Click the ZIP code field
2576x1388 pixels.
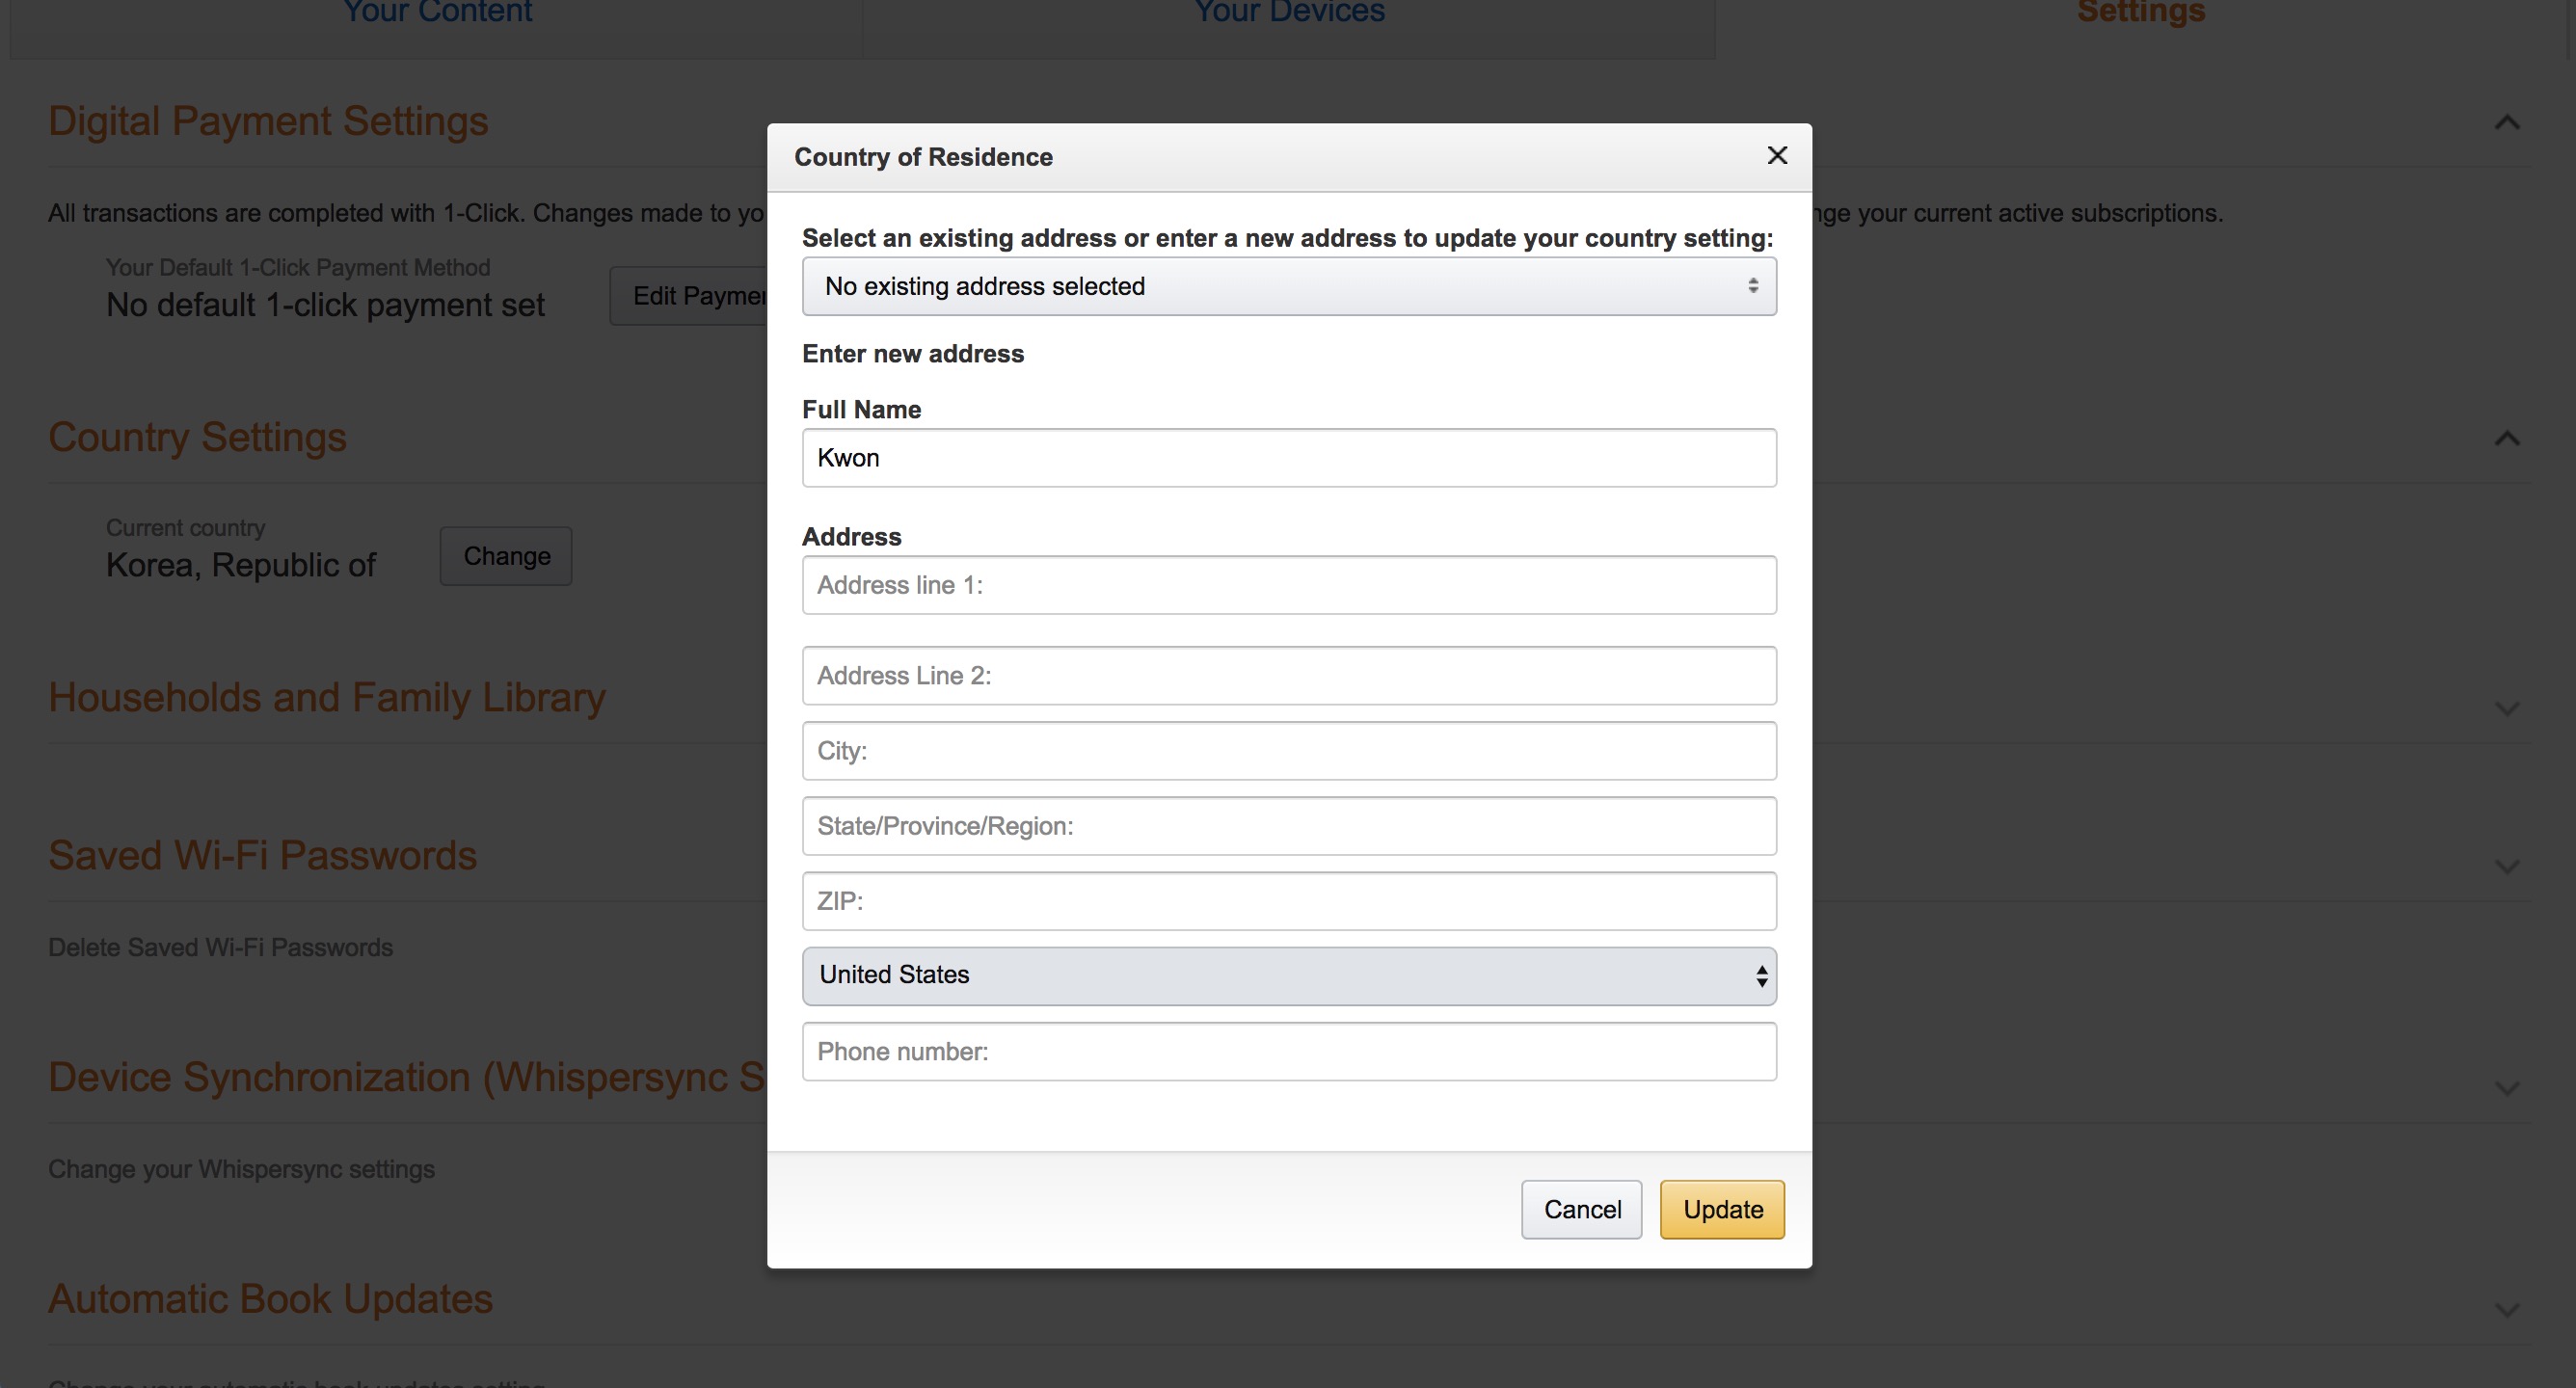point(1289,901)
